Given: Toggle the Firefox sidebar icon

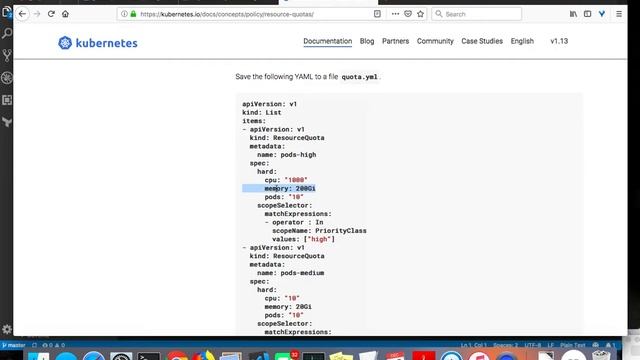Looking at the screenshot, I should (x=587, y=14).
